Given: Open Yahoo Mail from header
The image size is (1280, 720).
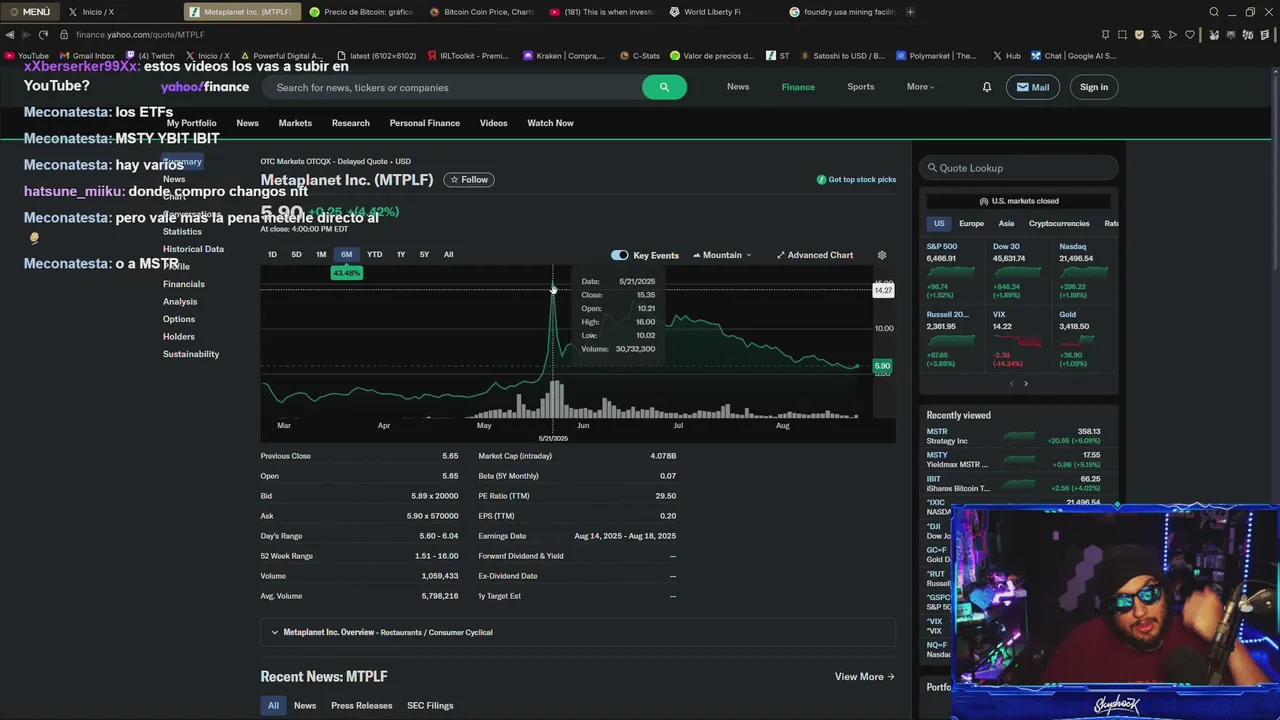Looking at the screenshot, I should click(x=1033, y=87).
